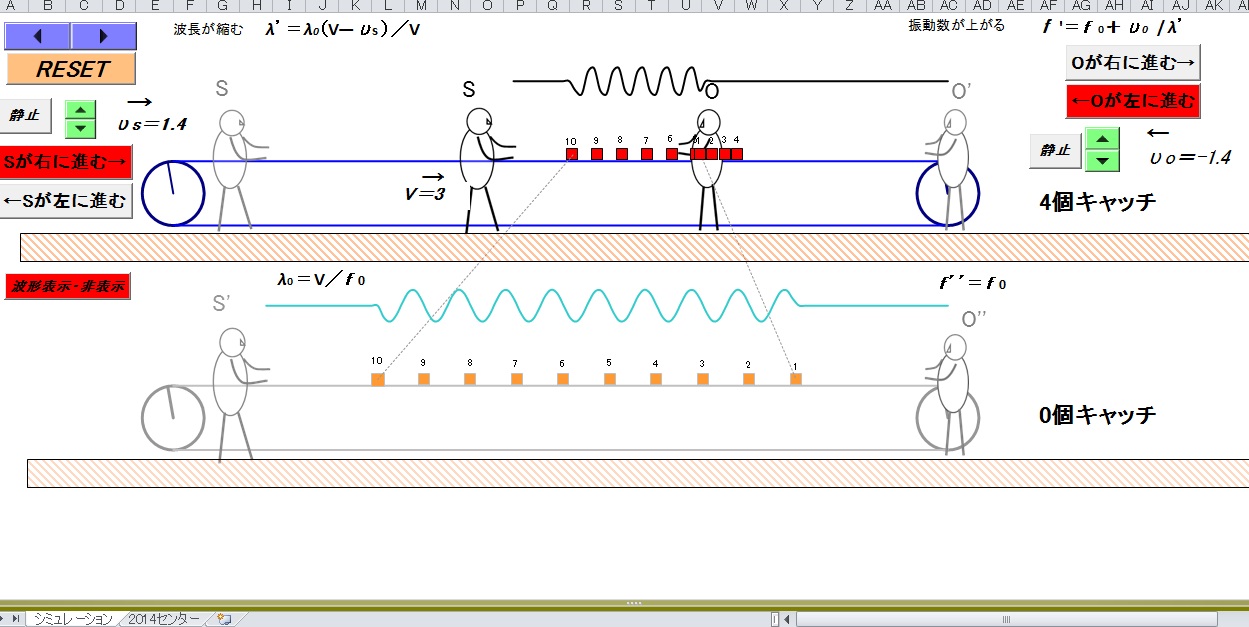Viewport: 1249px width, 627px height.
Task: Click the teal sine waveform
Action: [607, 305]
